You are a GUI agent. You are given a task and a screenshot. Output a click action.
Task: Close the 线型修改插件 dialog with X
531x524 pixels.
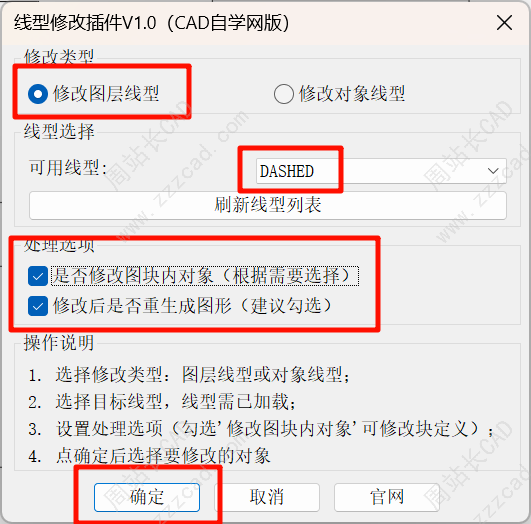(x=504, y=23)
